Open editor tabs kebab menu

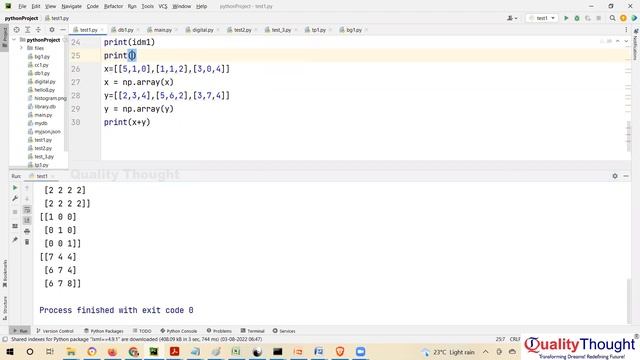(x=626, y=30)
